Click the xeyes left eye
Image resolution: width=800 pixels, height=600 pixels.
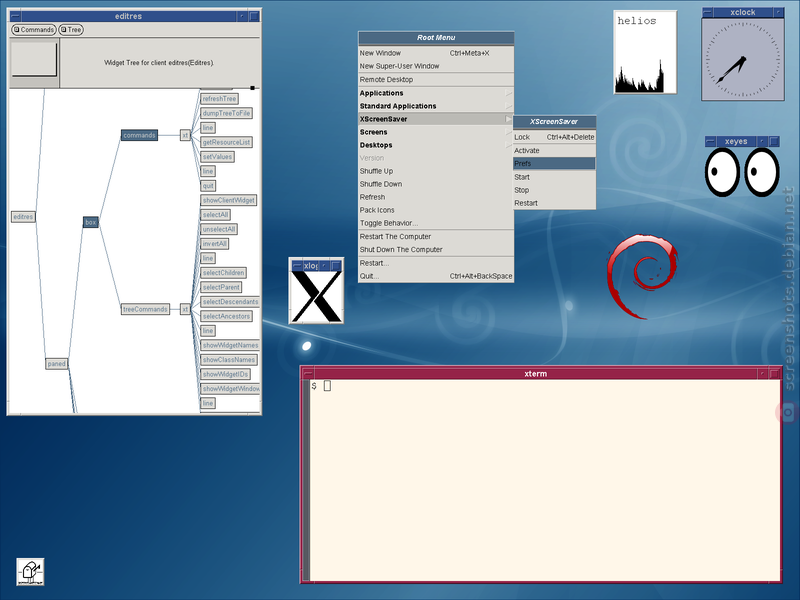click(722, 172)
